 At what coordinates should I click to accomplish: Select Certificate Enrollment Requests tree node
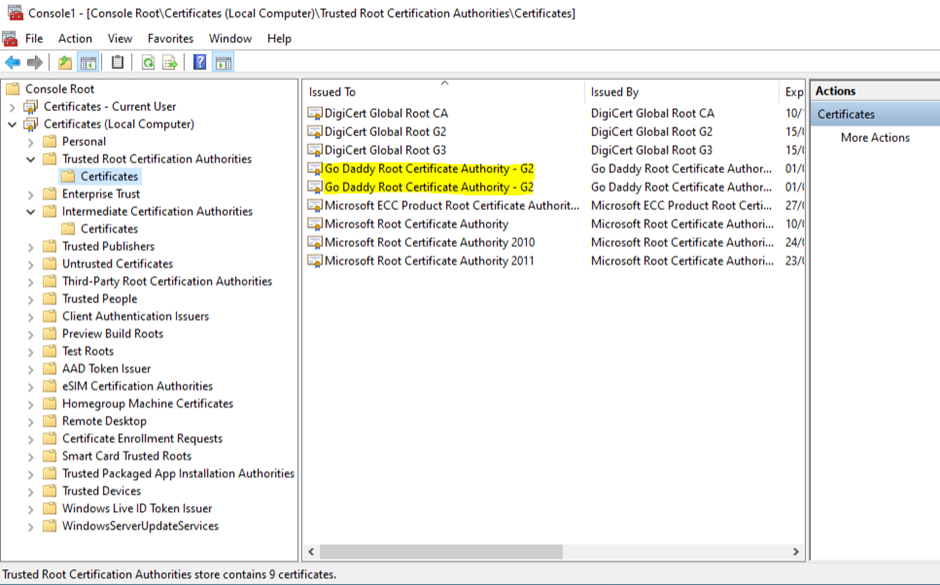pyautogui.click(x=142, y=438)
